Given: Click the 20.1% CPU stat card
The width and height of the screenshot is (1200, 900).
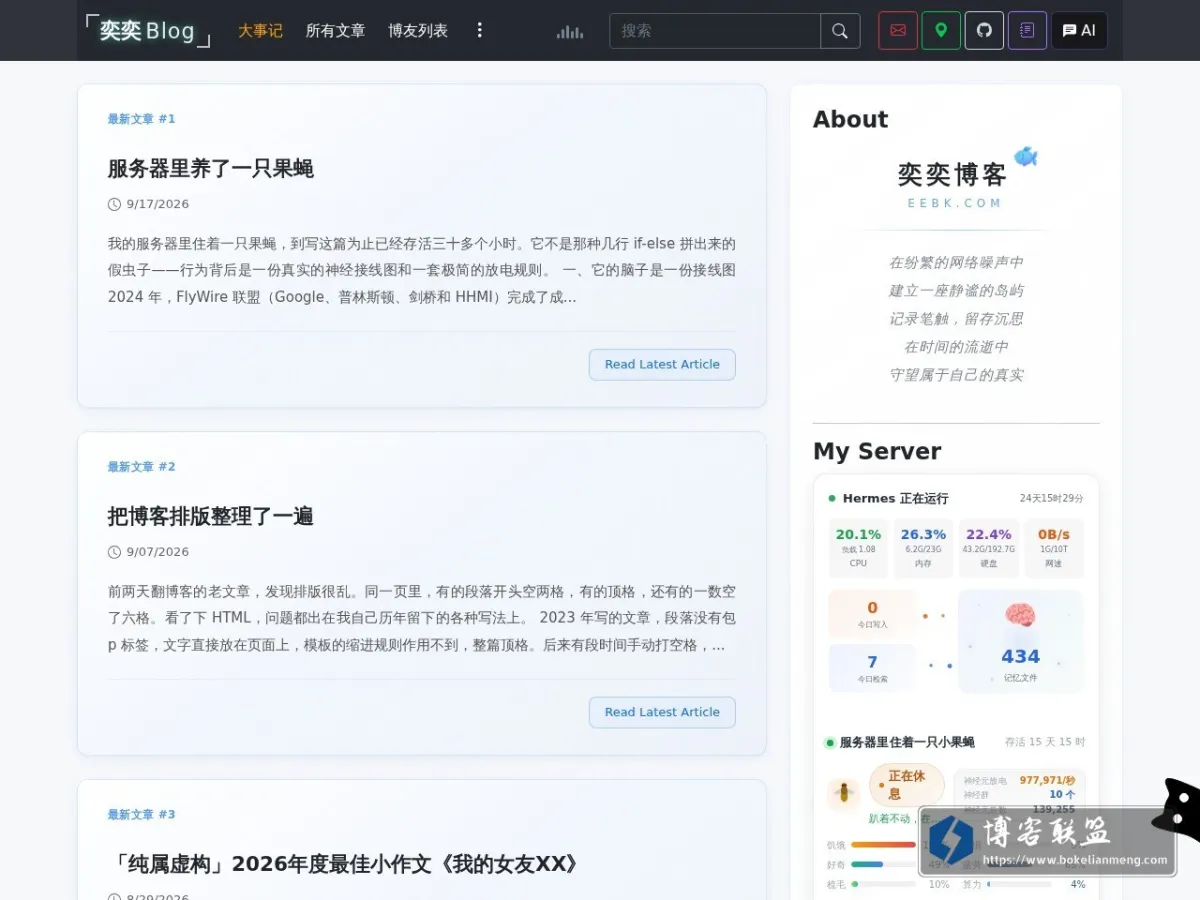Looking at the screenshot, I should [858, 548].
